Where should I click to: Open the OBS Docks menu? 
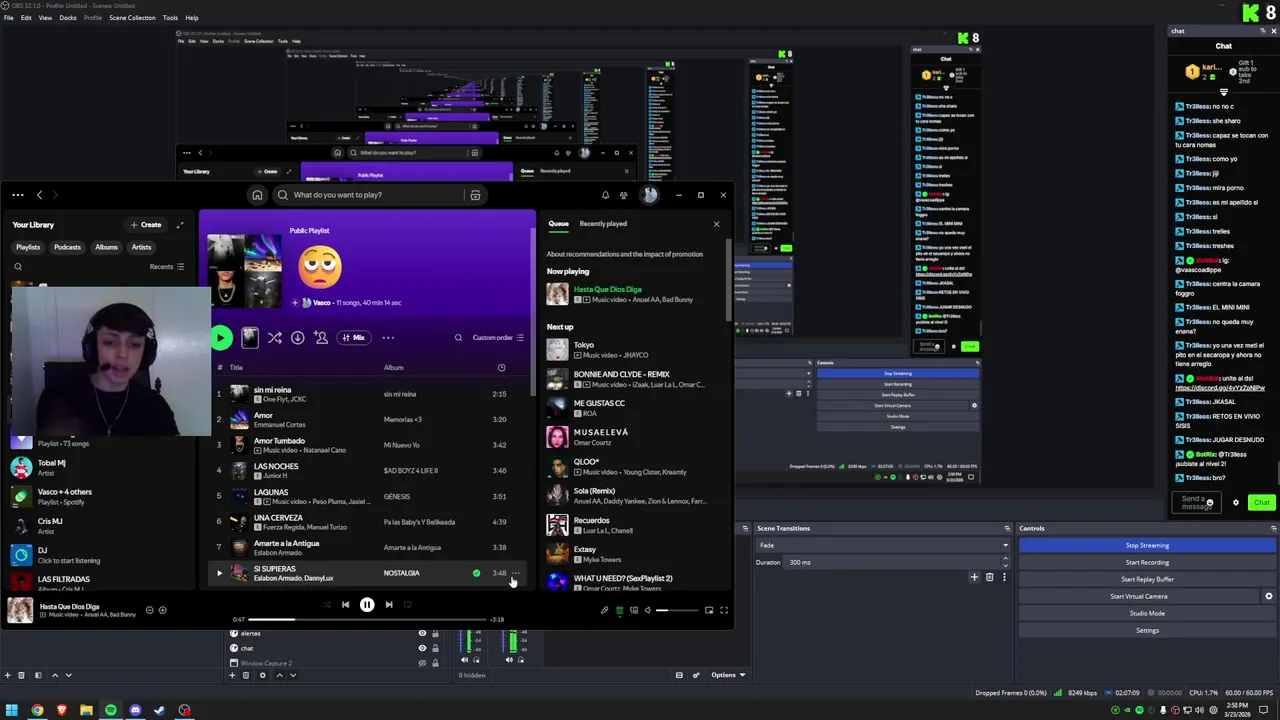coord(68,18)
